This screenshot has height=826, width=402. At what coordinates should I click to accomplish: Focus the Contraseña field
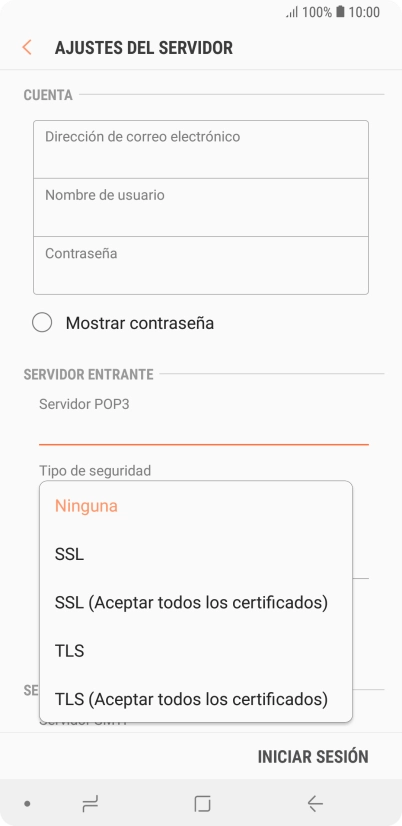[201, 266]
